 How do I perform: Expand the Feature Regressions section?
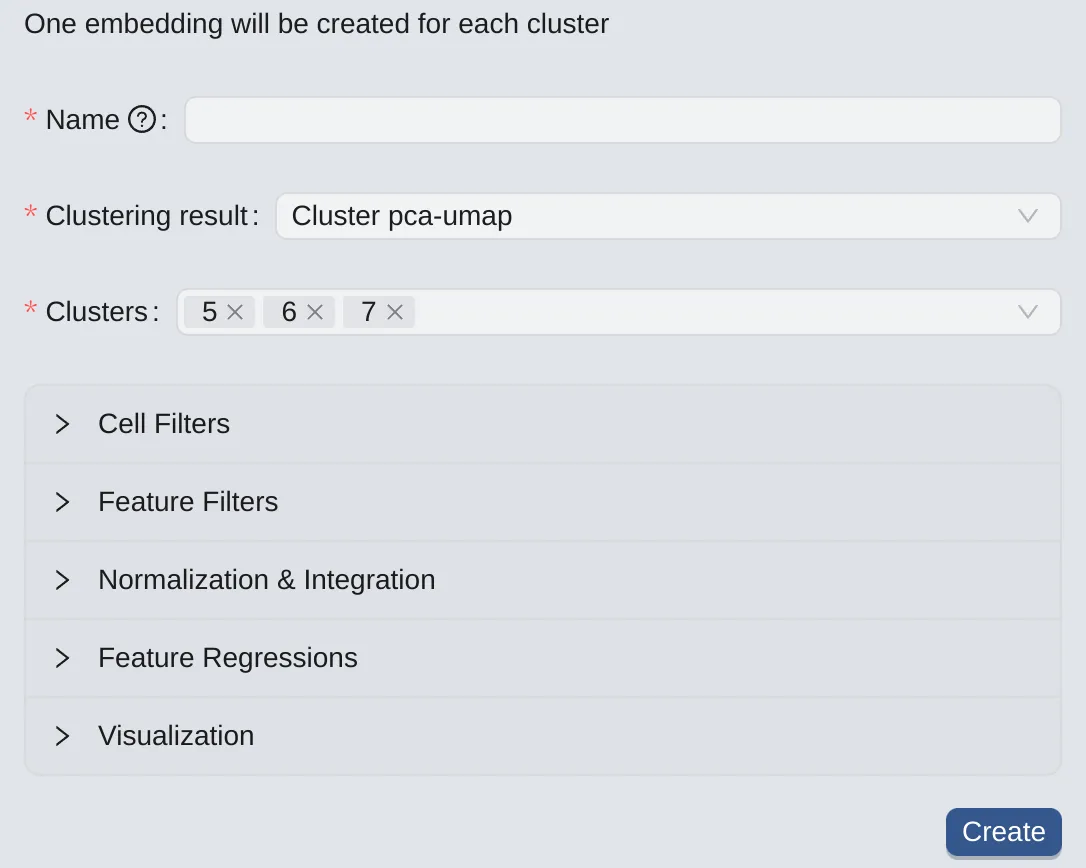(228, 658)
